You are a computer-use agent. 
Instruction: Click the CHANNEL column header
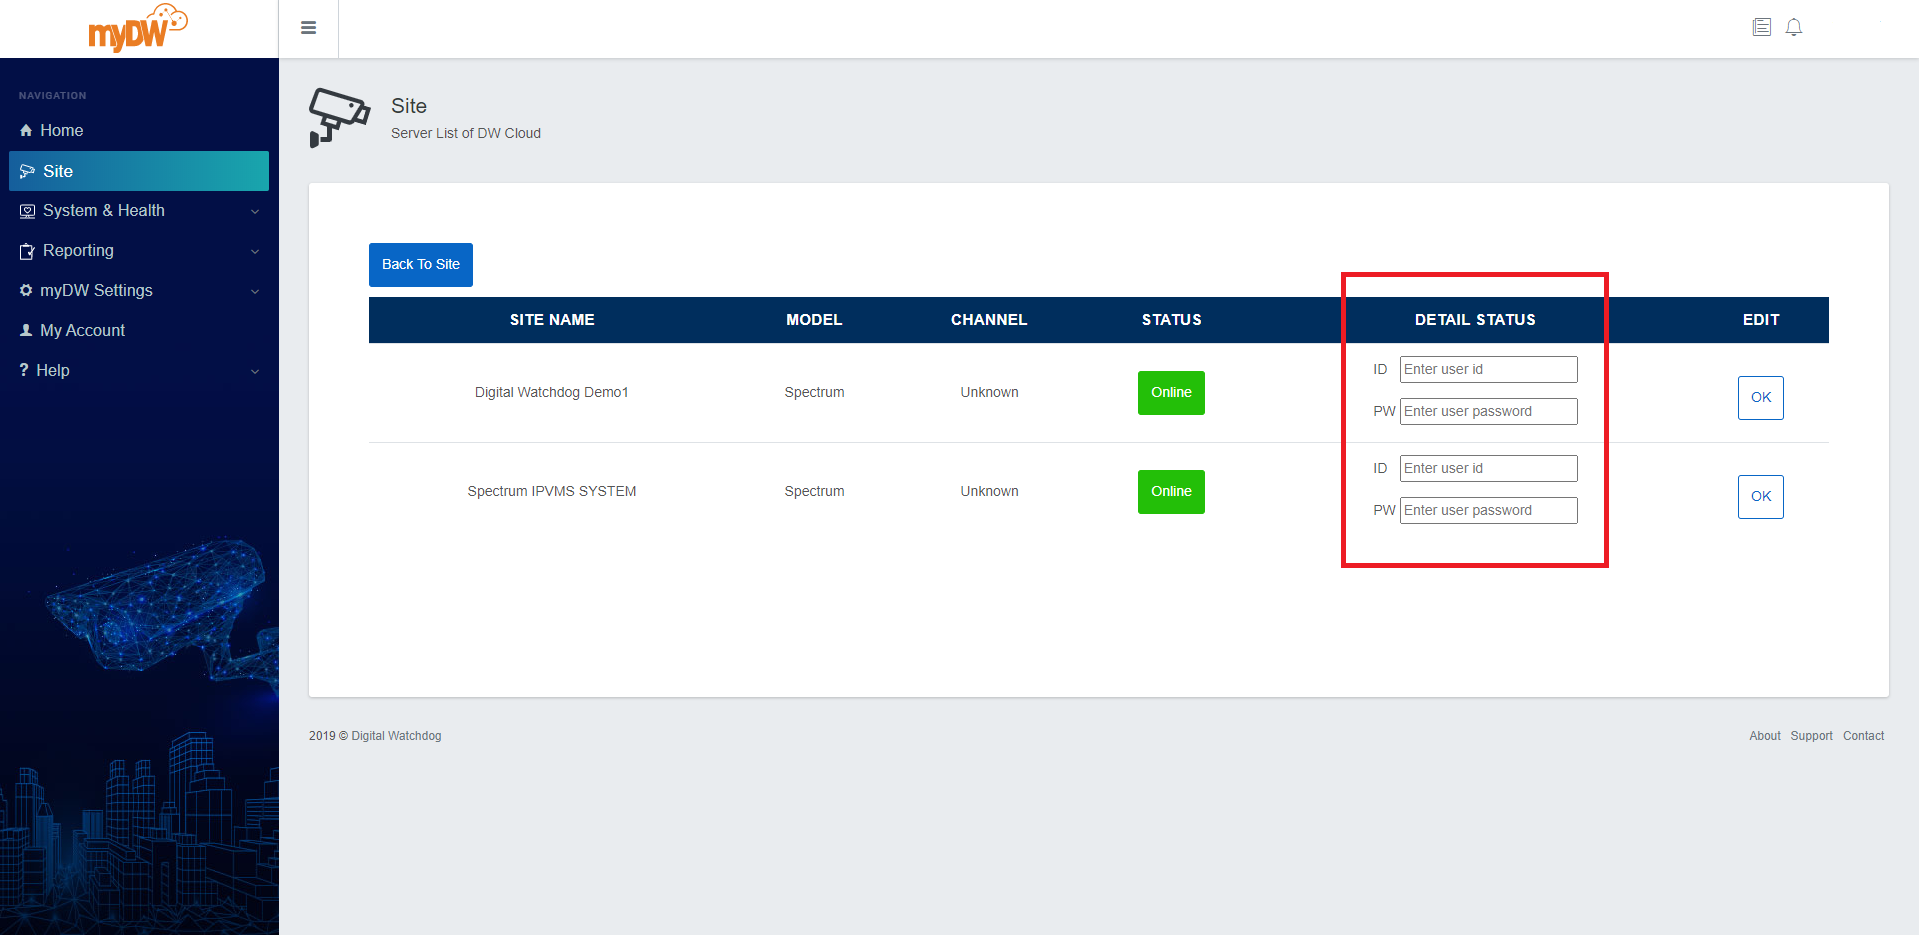989,320
